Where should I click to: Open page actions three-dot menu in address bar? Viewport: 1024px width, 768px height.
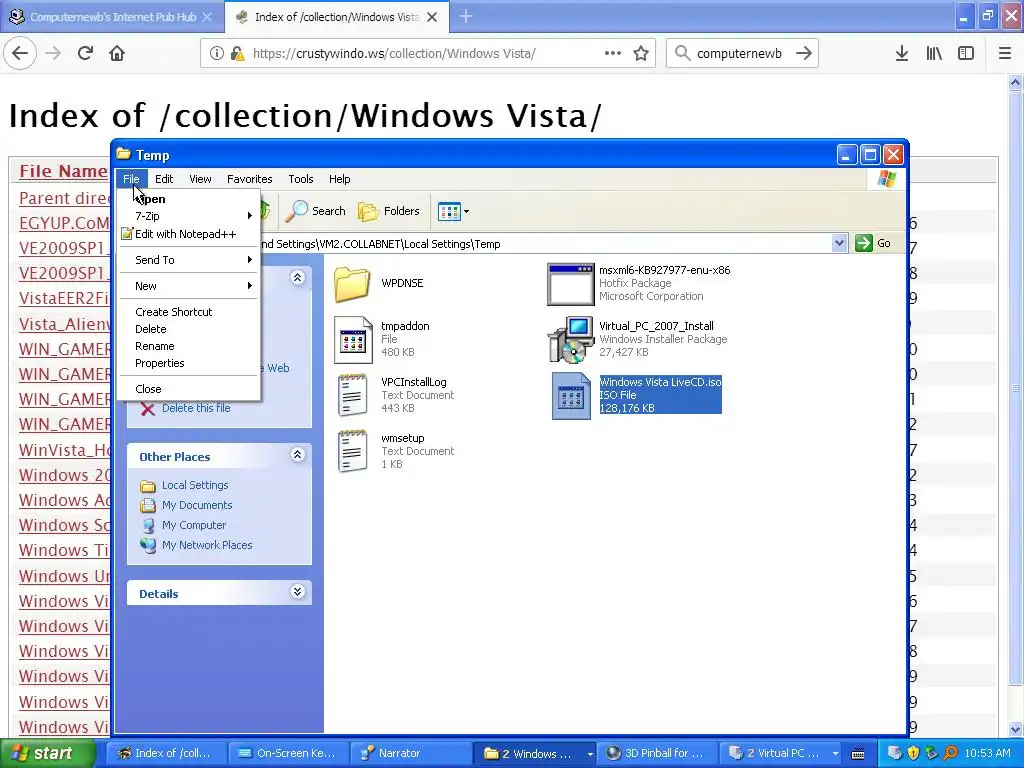(x=613, y=53)
